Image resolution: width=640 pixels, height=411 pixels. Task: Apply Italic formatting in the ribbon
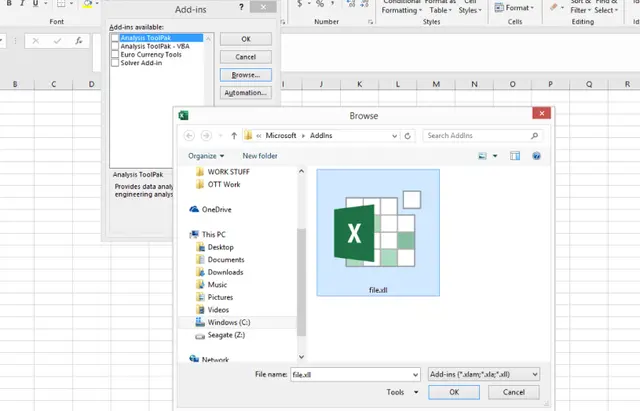point(22,4)
